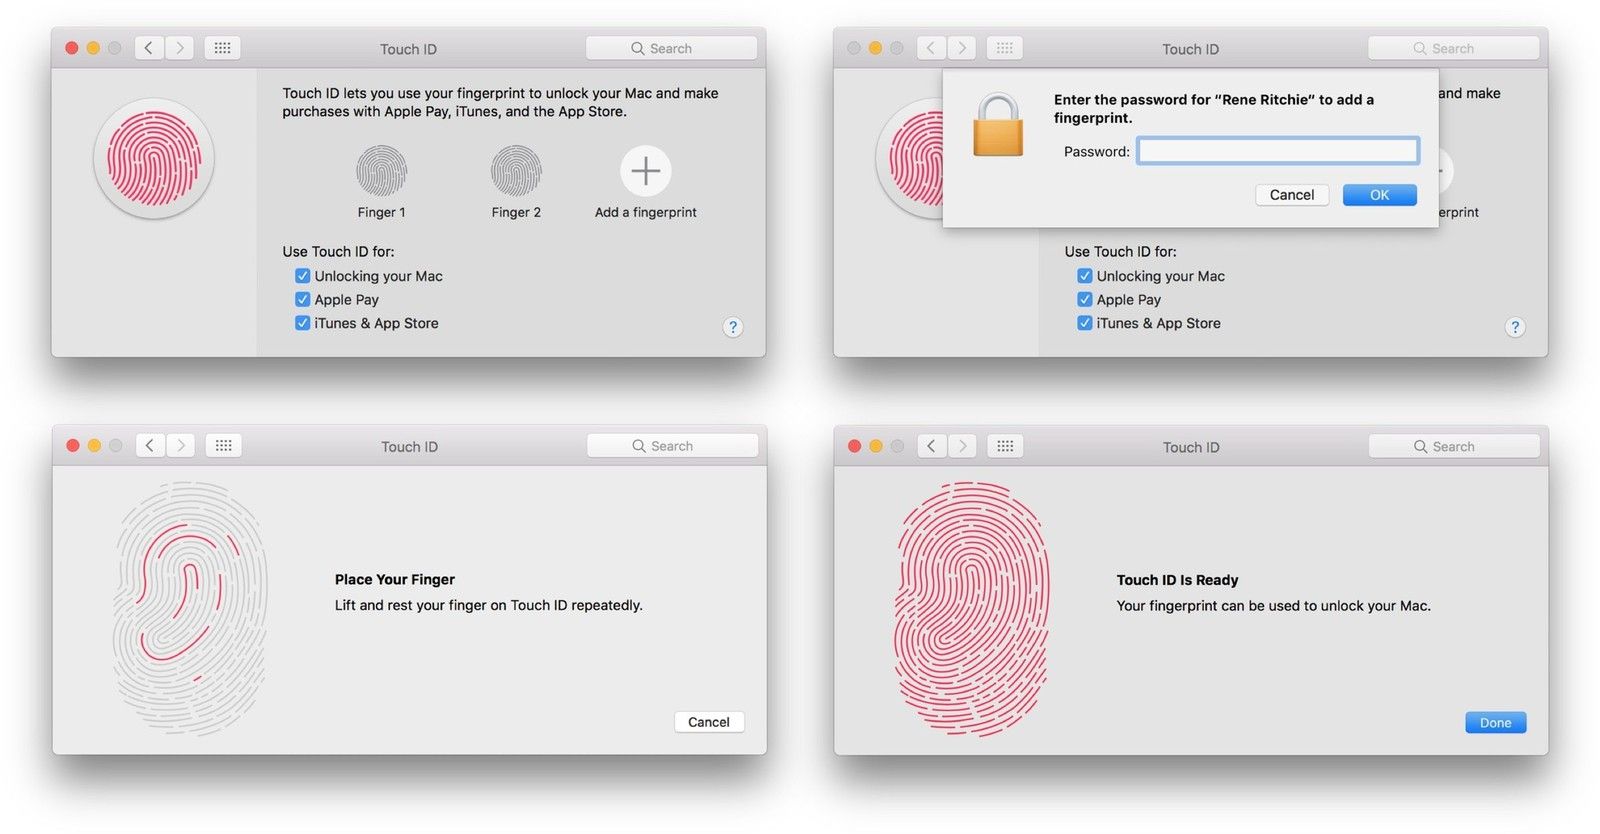Open the show-all grid in Place Your Finger window
The height and width of the screenshot is (834, 1600).
point(223,446)
